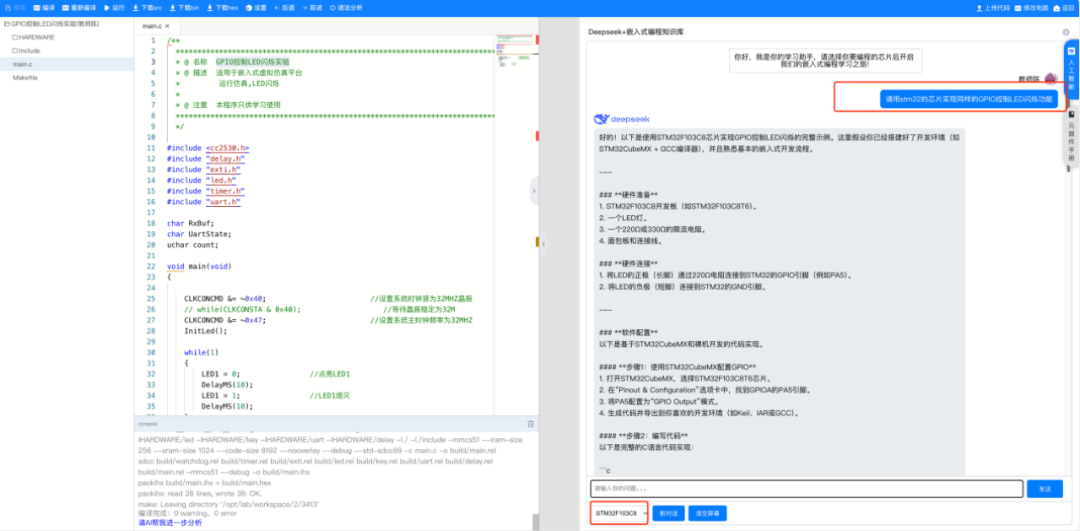Click the 请AI帮我进一步分析 link in console
The image size is (1080, 531).
[170, 523]
